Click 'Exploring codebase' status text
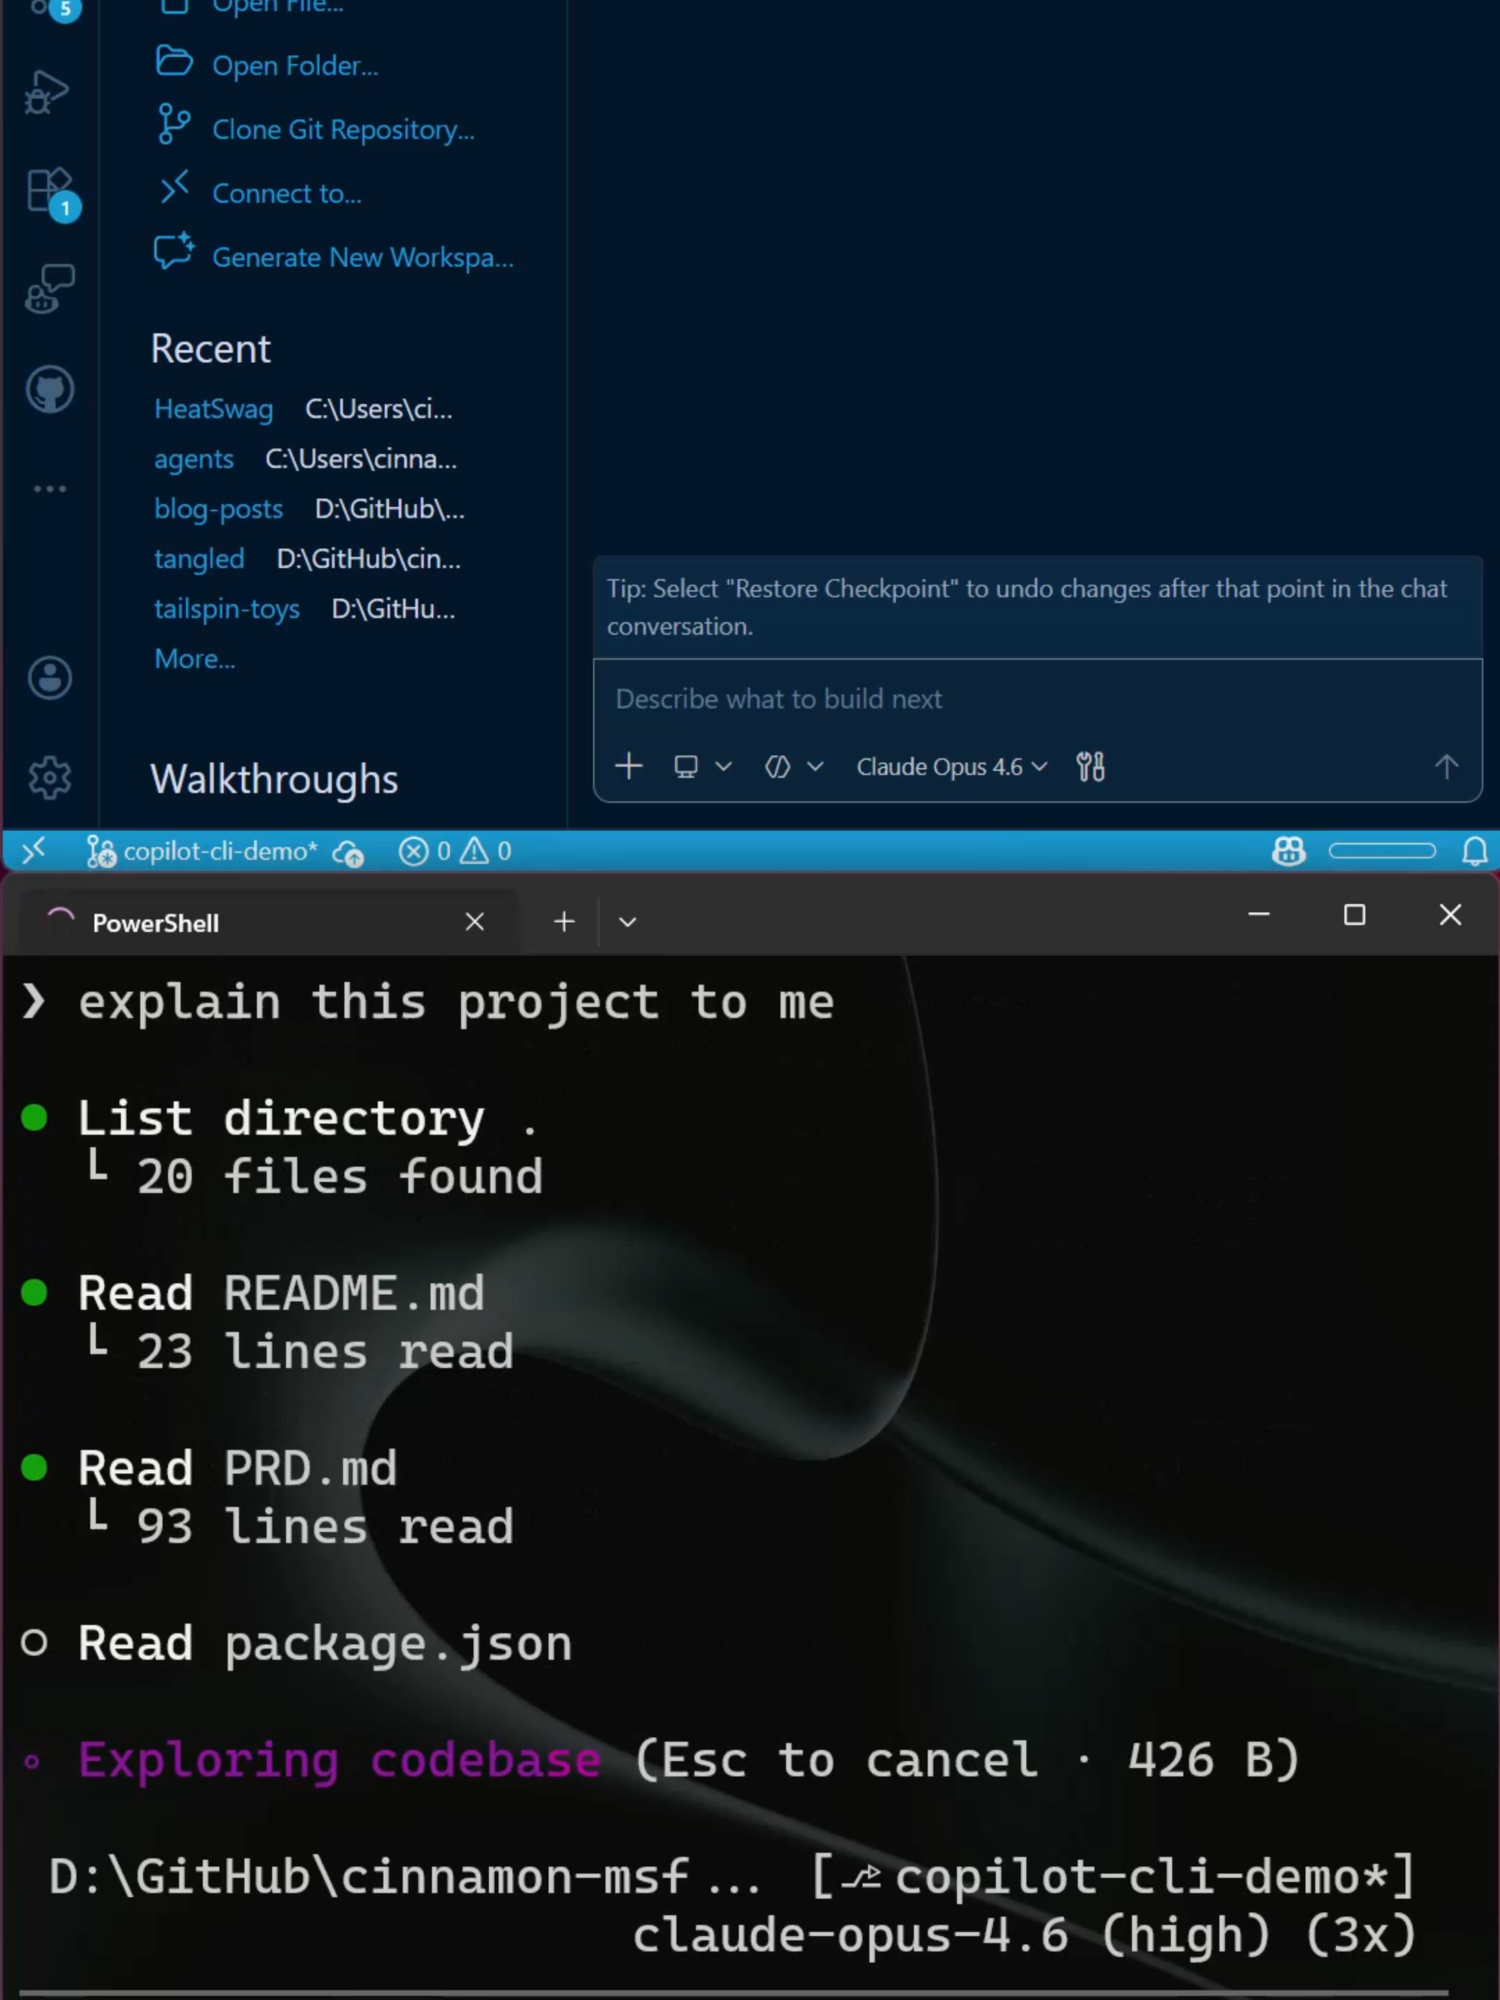This screenshot has width=1500, height=2000. coord(340,1761)
